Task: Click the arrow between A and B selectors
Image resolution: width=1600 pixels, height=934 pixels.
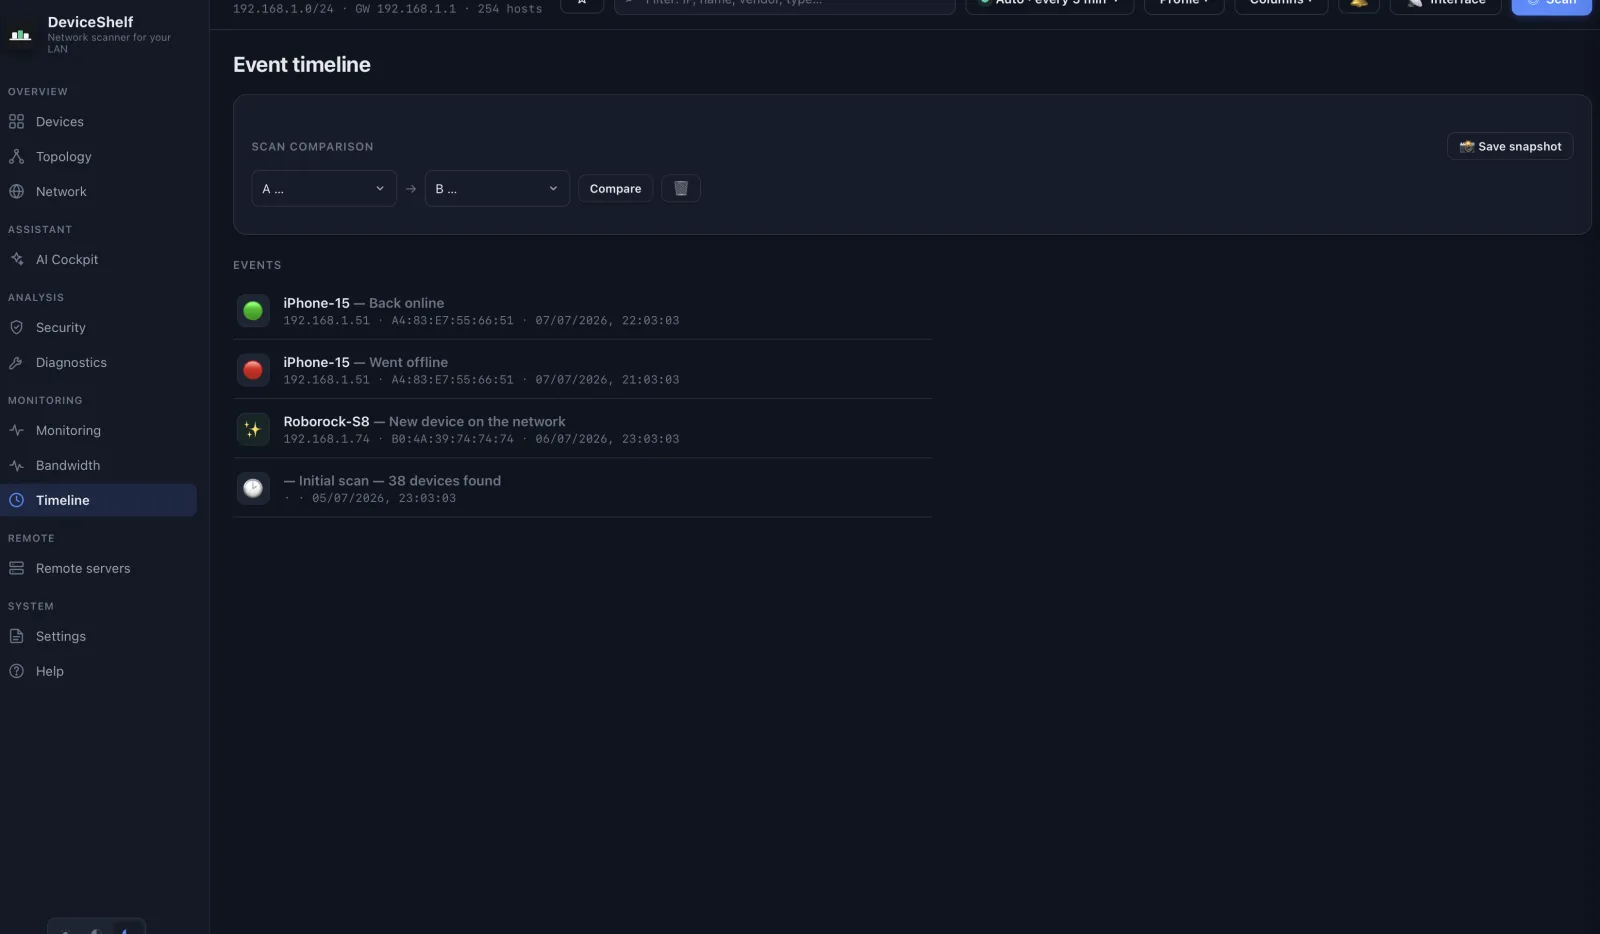Action: (x=411, y=189)
